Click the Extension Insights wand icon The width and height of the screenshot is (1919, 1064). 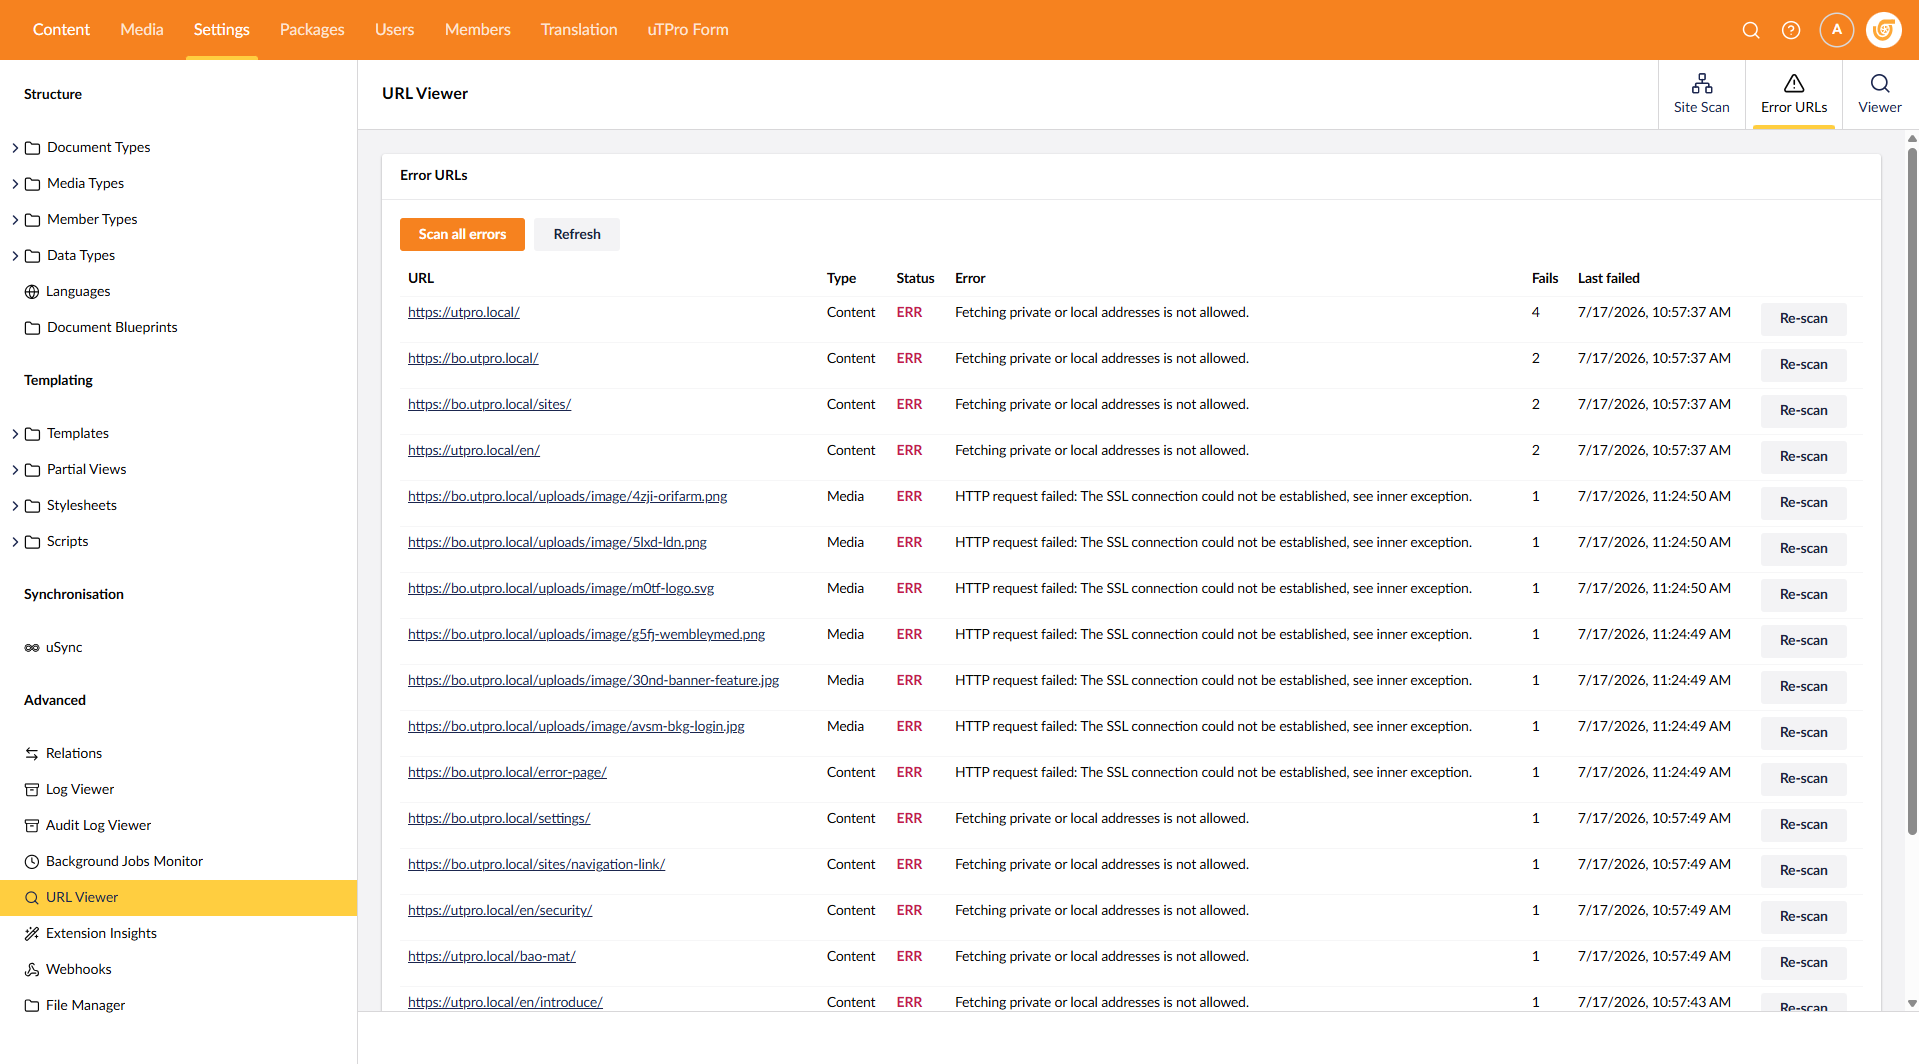(32, 934)
